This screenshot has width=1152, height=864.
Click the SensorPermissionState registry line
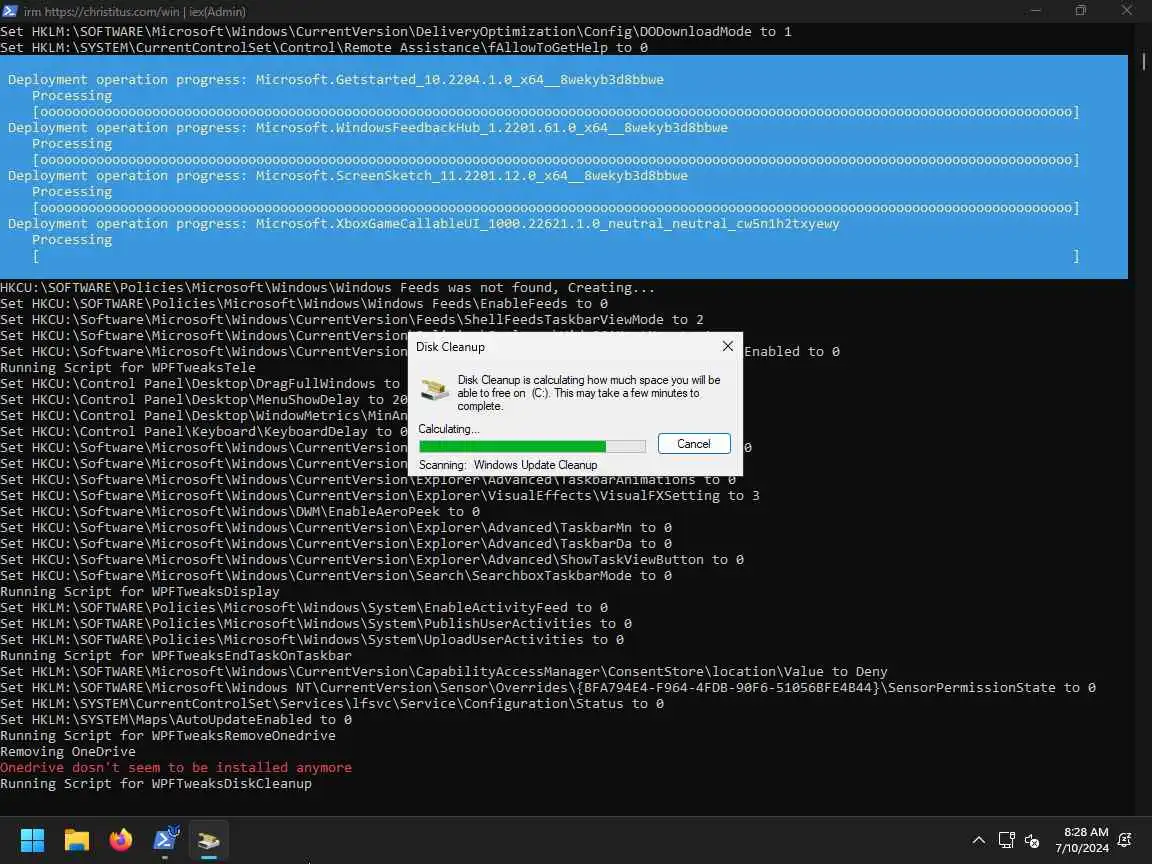547,688
